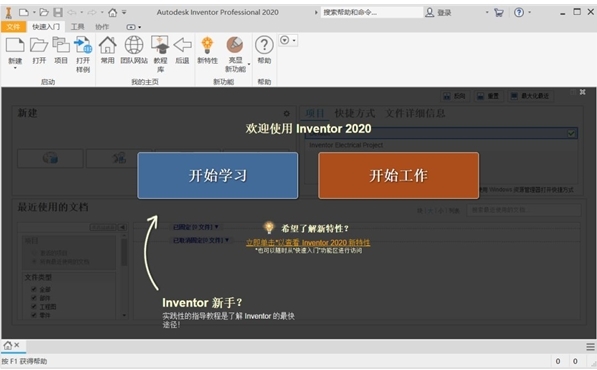The height and width of the screenshot is (370, 597).
Task: Click the 后退 back arrow icon
Action: tap(182, 45)
